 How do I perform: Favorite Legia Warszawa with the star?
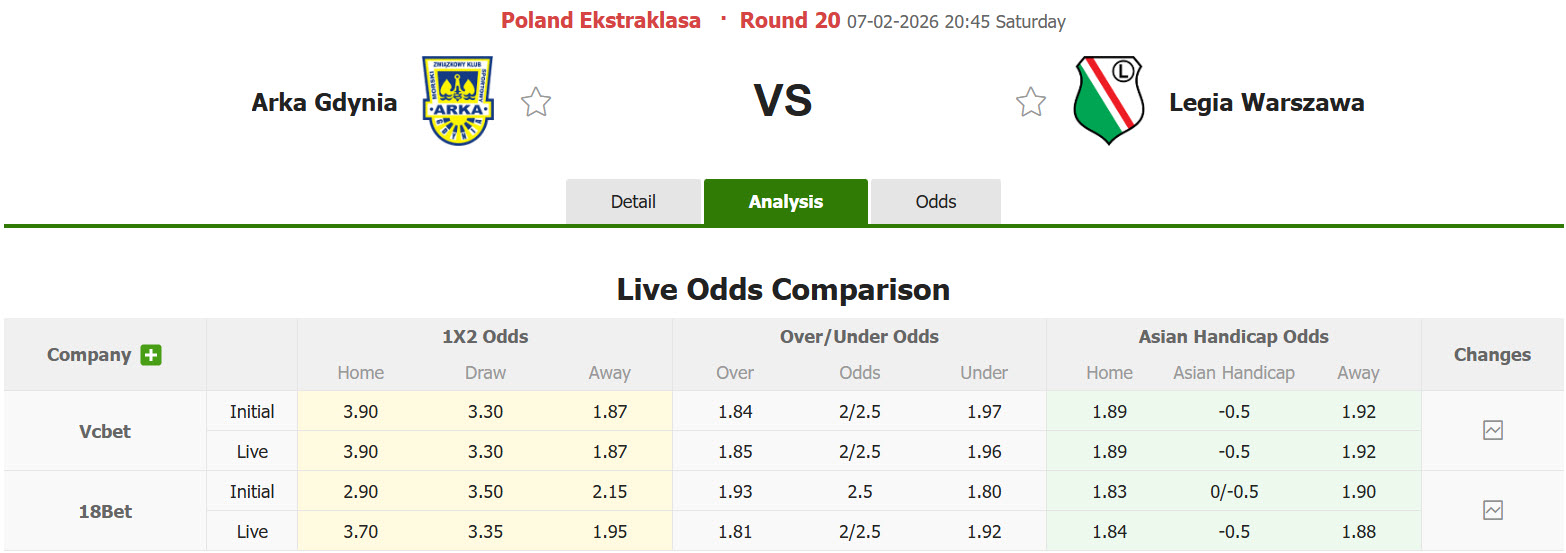pos(1030,102)
